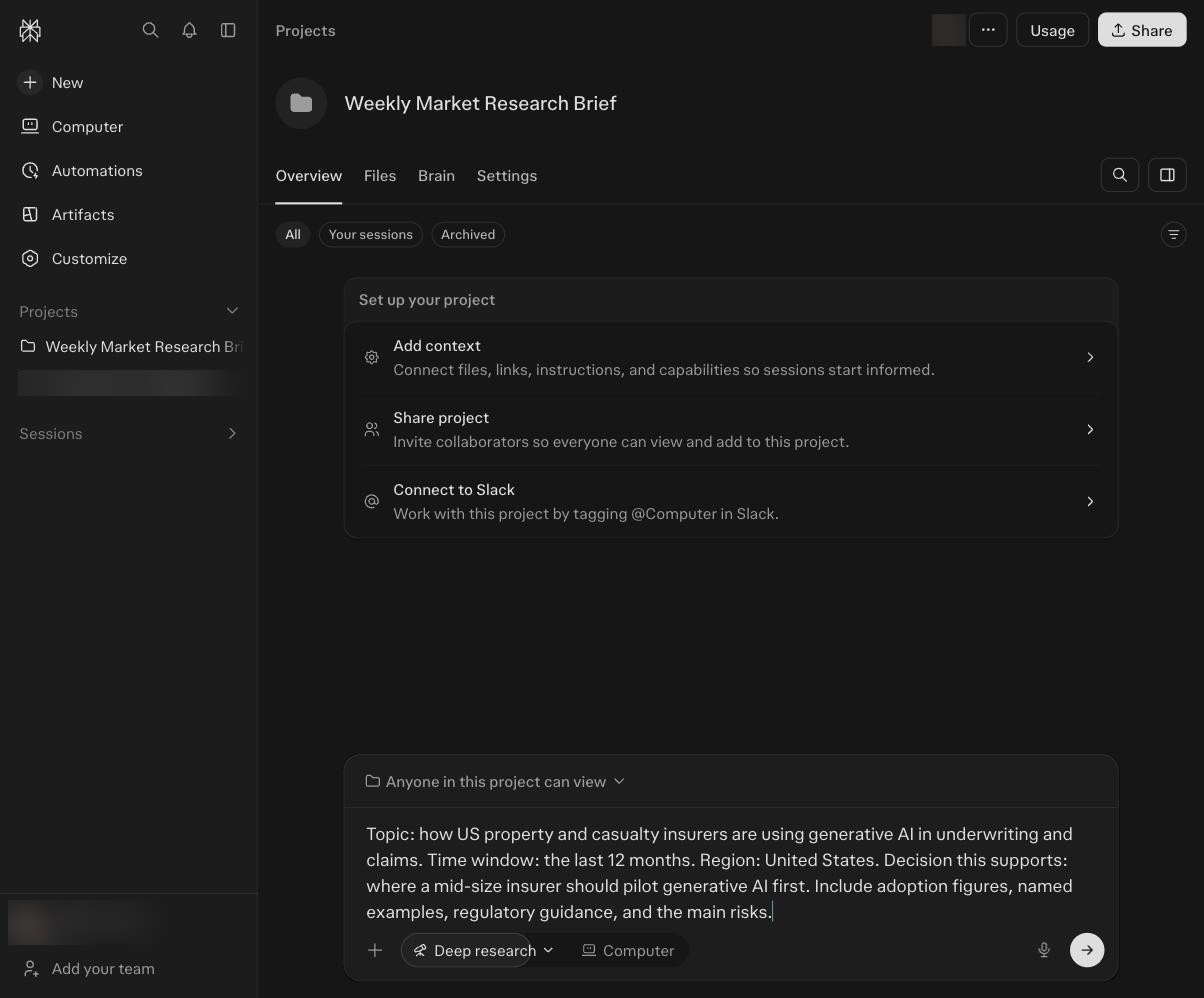
Task: Submit the prompt with arrow button
Action: [1087, 950]
